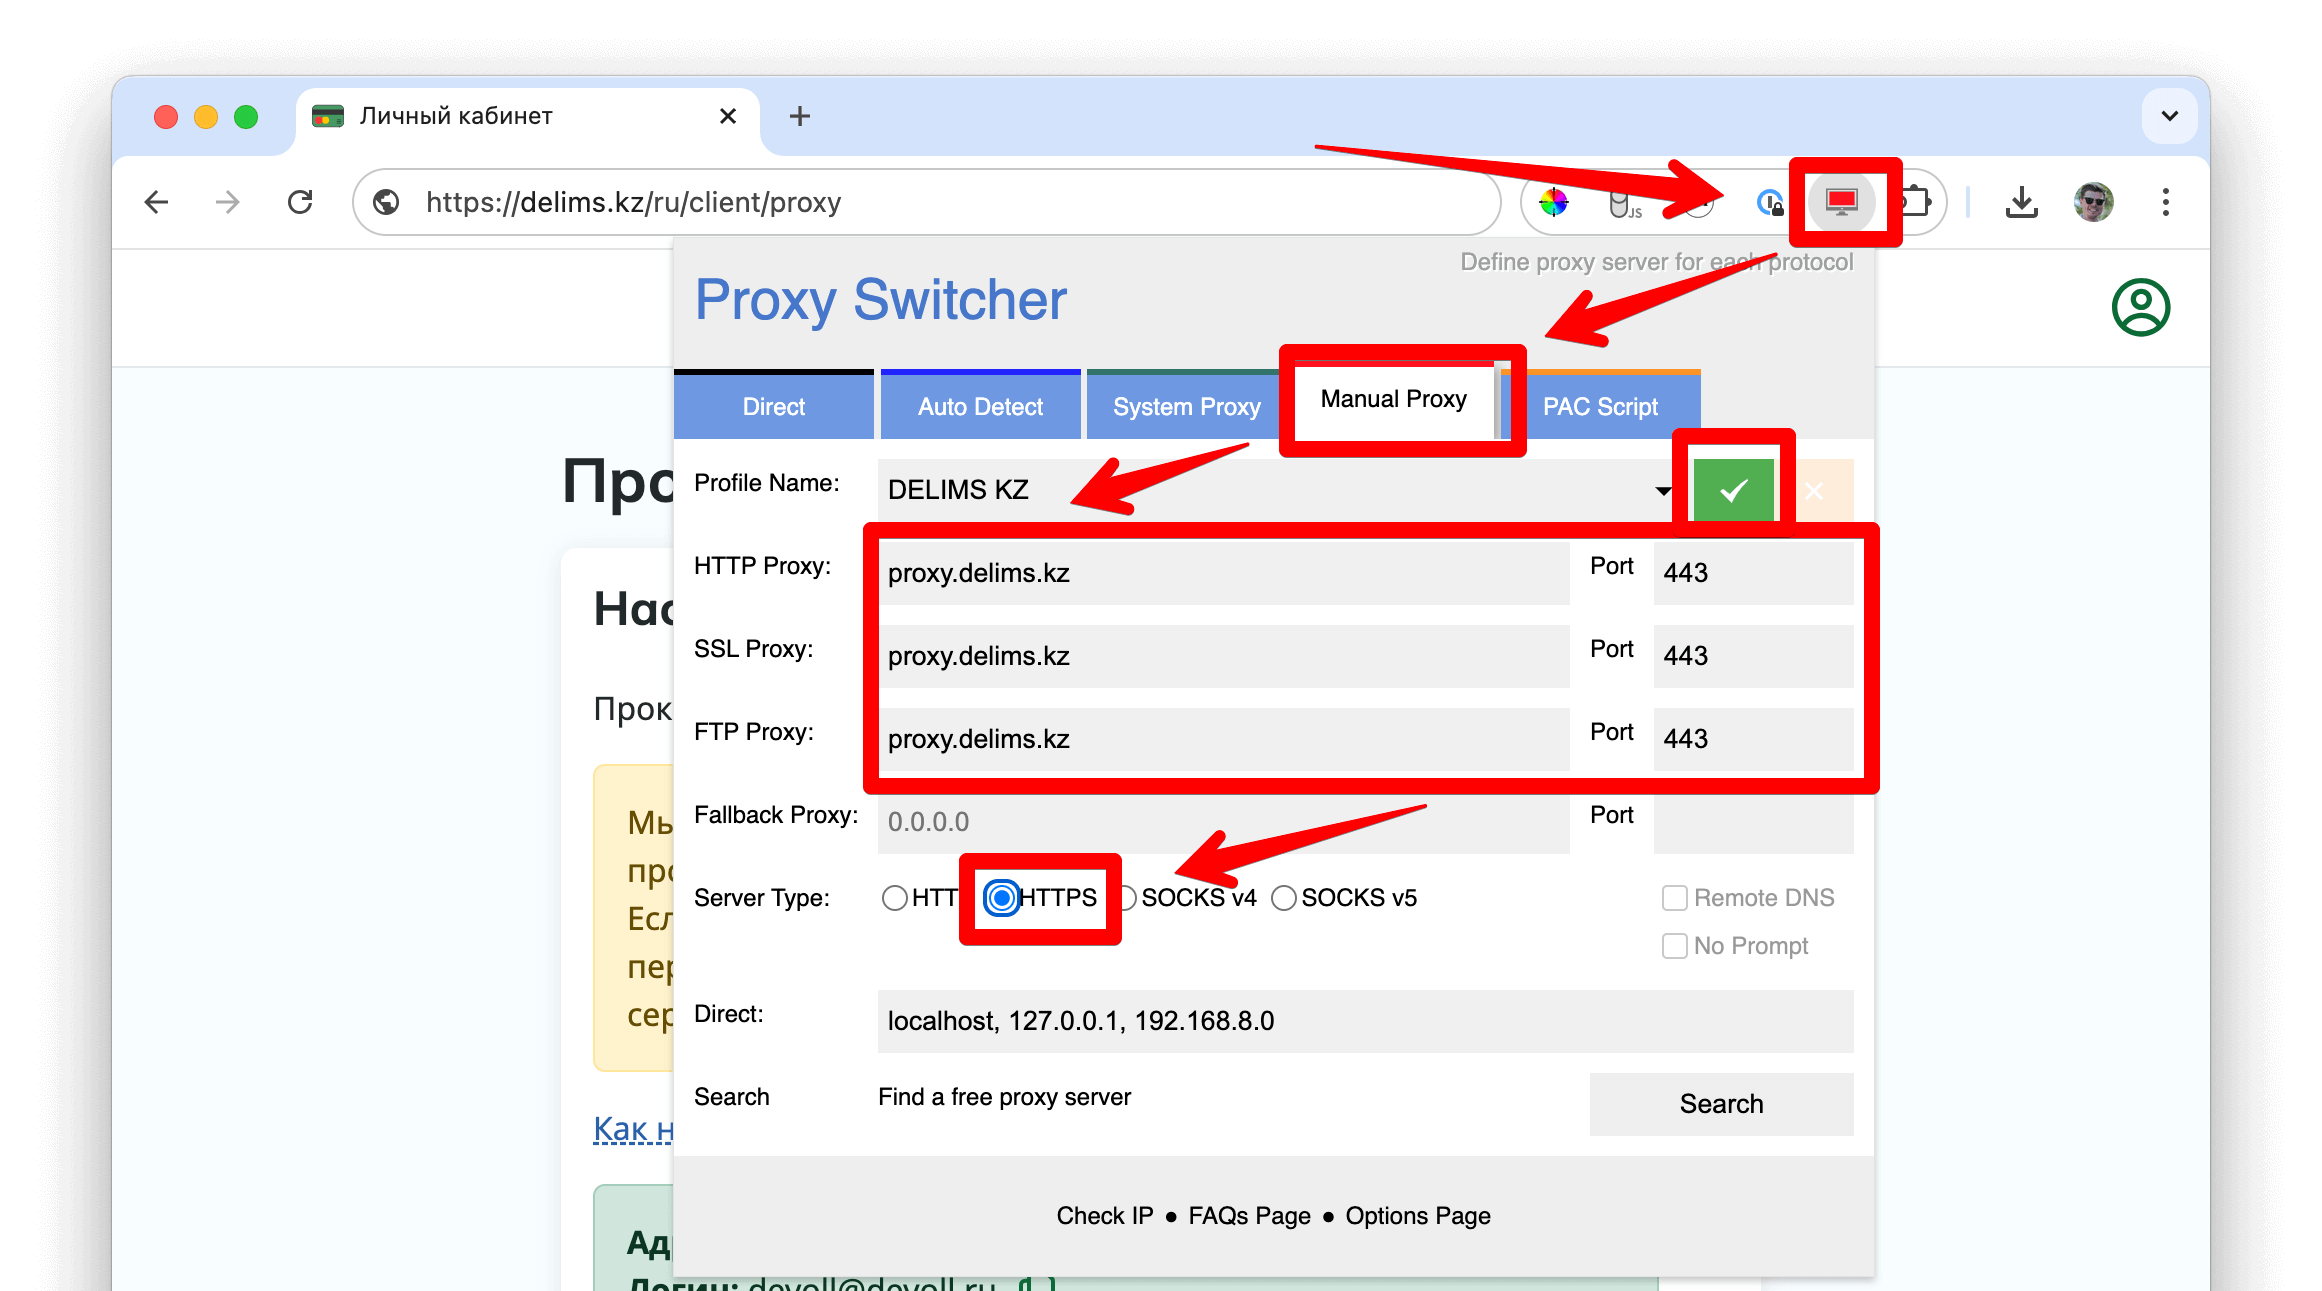Image resolution: width=2322 pixels, height=1291 pixels.
Task: Close the Личный кабинет tab
Action: 728,116
